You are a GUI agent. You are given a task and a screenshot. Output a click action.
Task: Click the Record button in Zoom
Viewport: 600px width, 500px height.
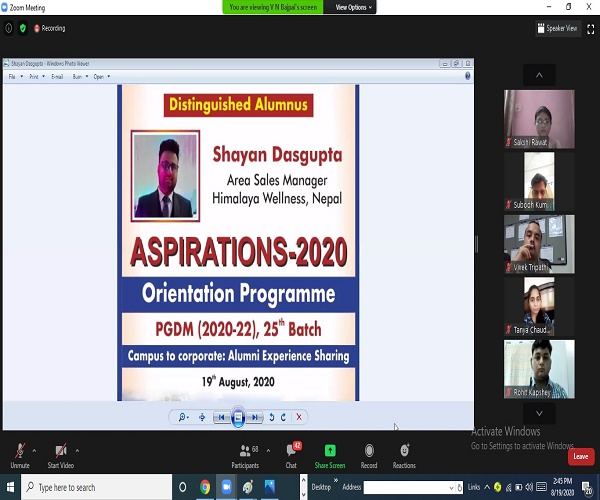pyautogui.click(x=369, y=456)
